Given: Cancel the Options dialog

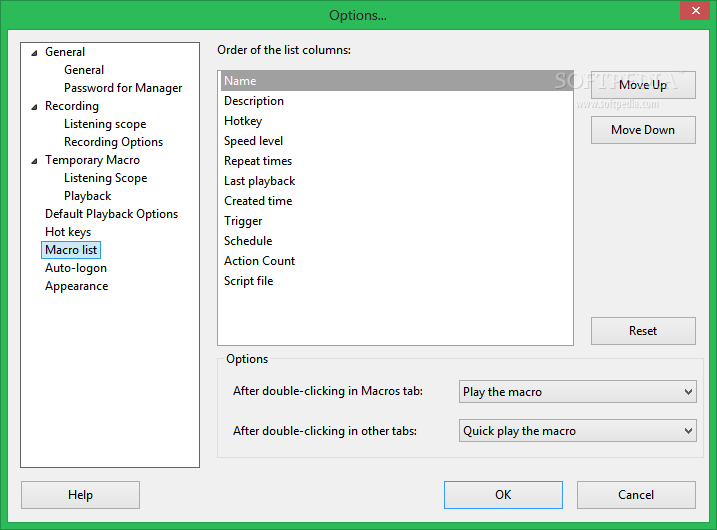Looking at the screenshot, I should [x=636, y=495].
